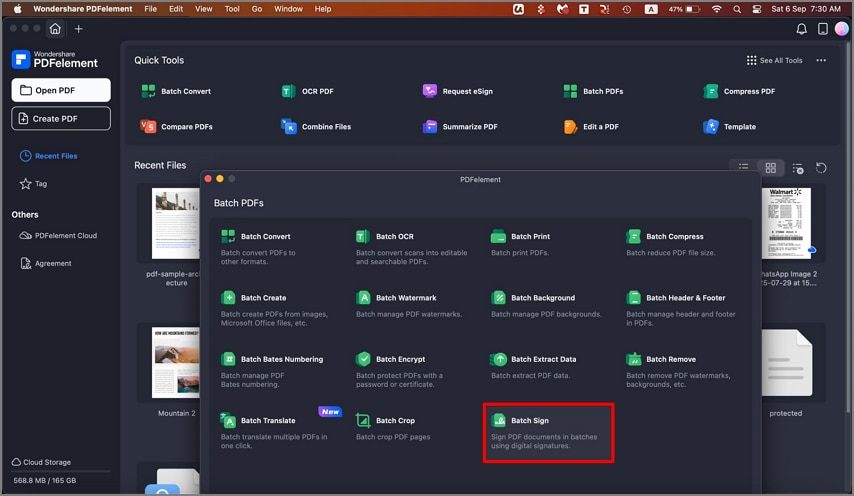854x496 pixels.
Task: Click the mobile device icon in top bar
Action: pos(822,29)
